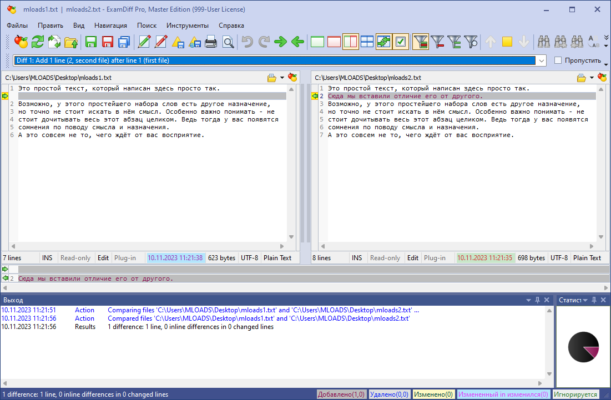Click UTF-8 encoding in left pane status bar
The height and width of the screenshot is (400, 611).
[x=249, y=258]
